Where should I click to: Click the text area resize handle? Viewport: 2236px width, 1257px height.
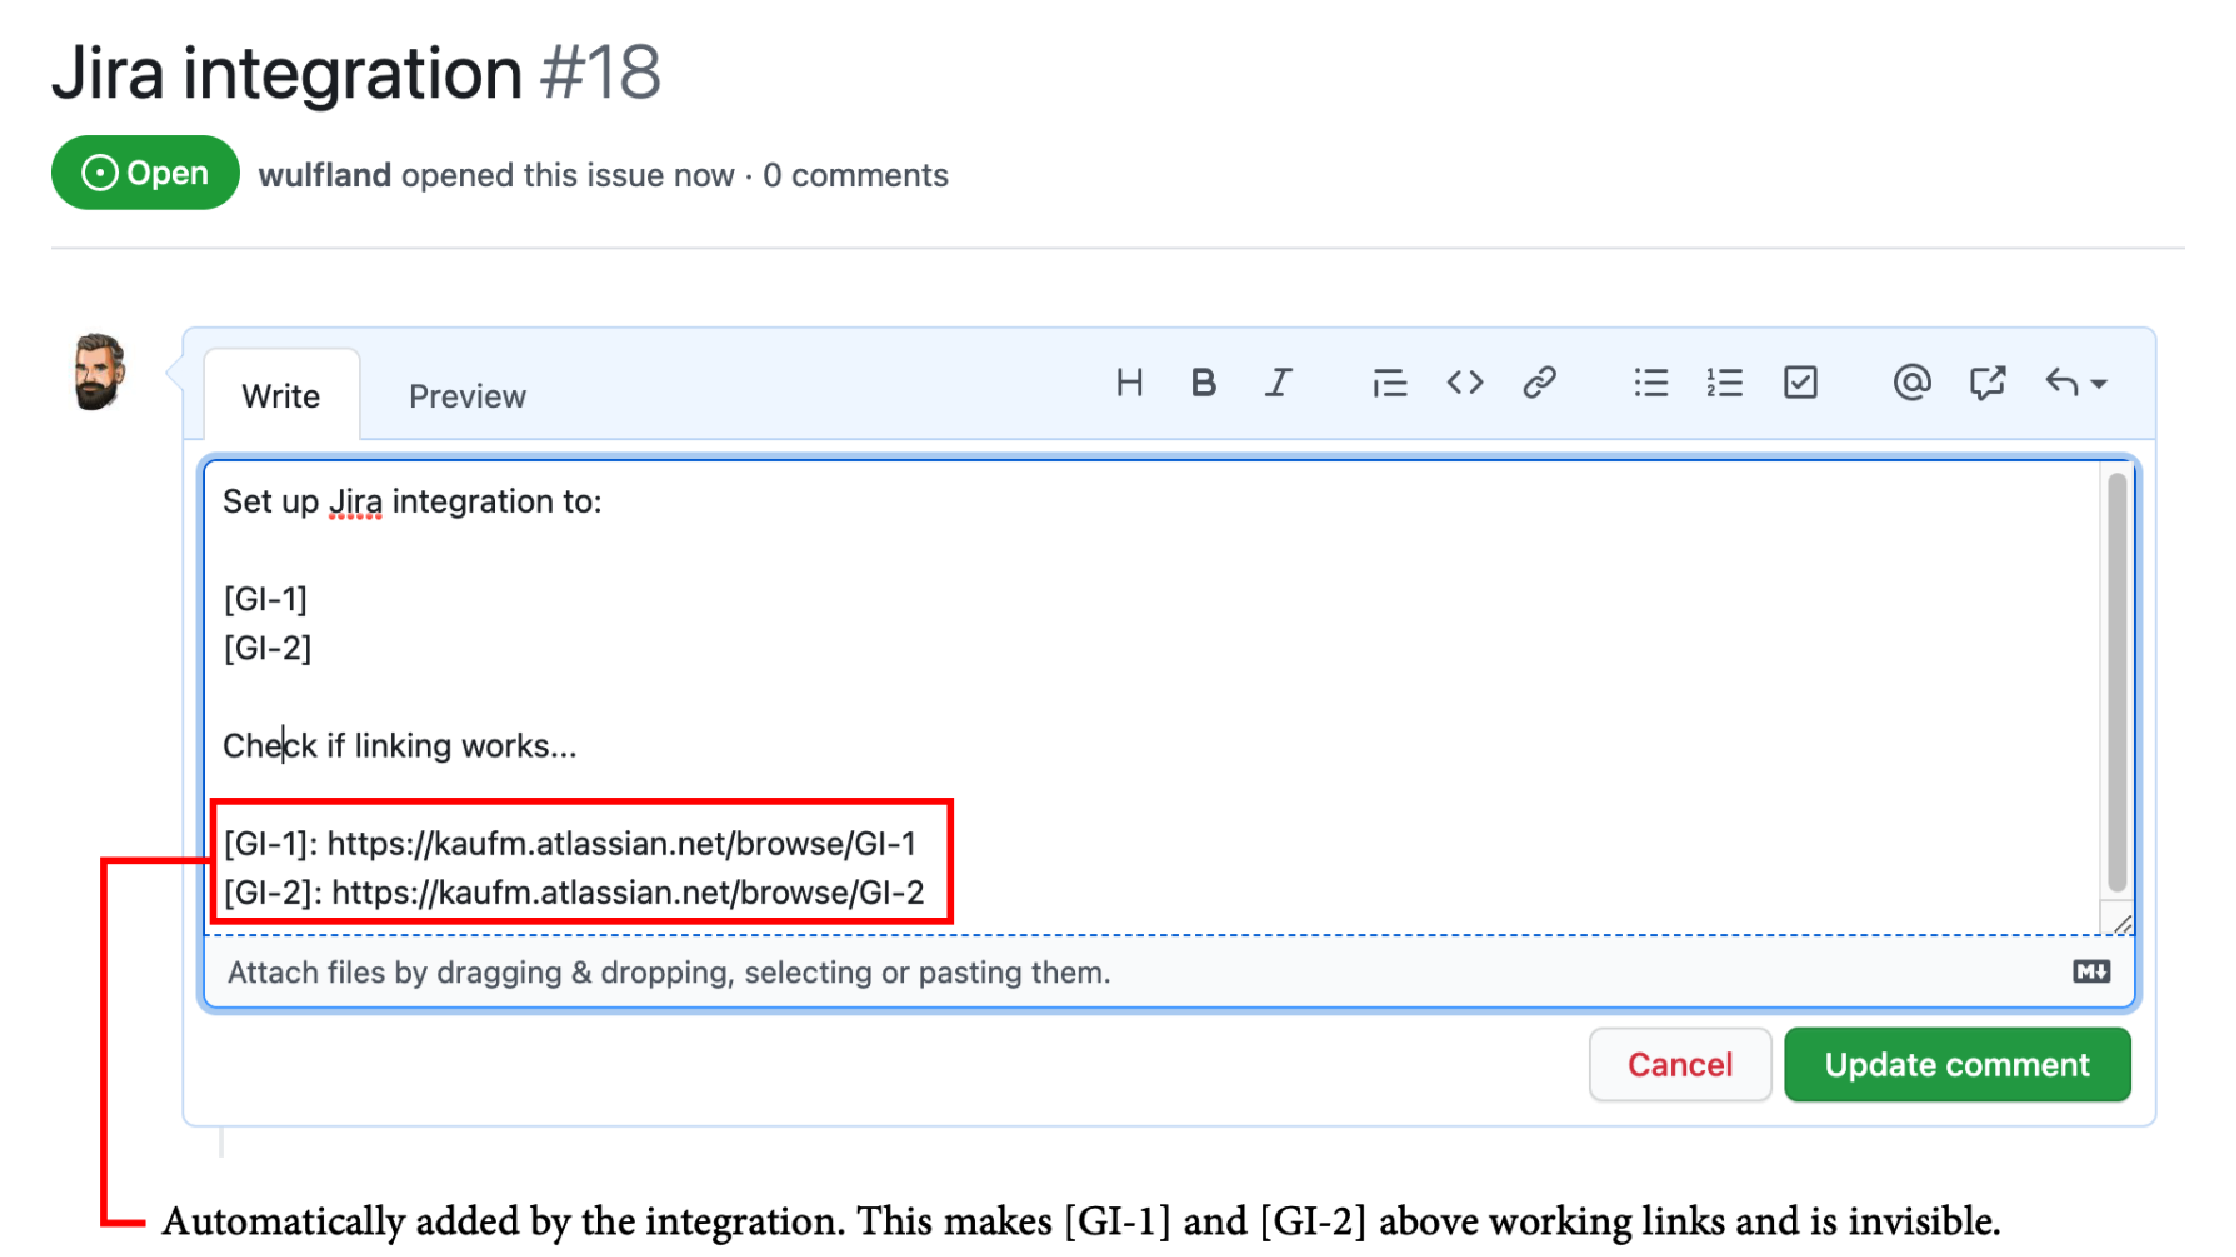2121,925
